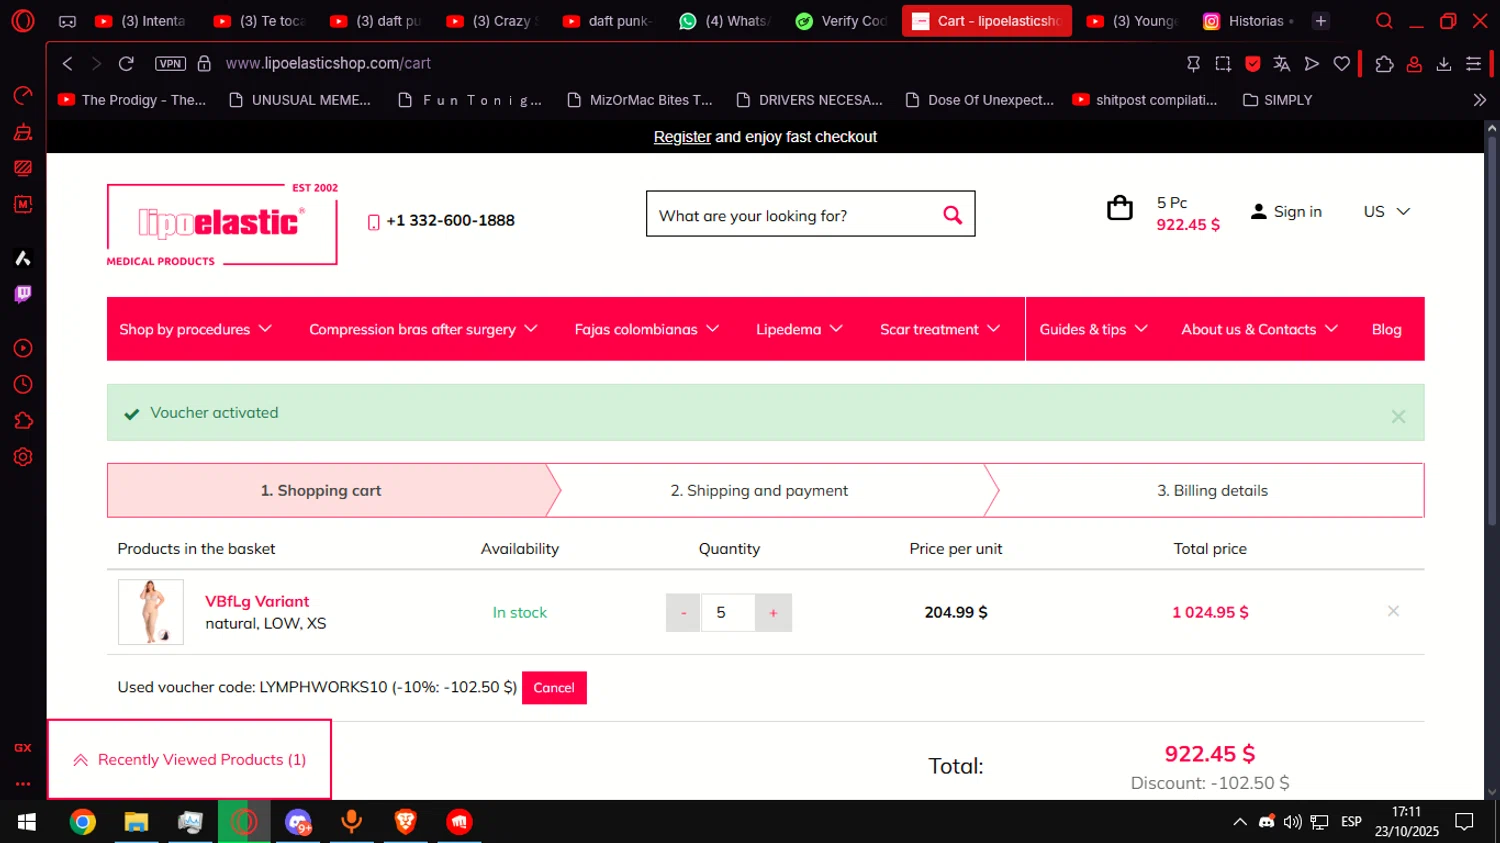The image size is (1500, 843).
Task: Open the Brave browser taskbar icon
Action: 405,822
